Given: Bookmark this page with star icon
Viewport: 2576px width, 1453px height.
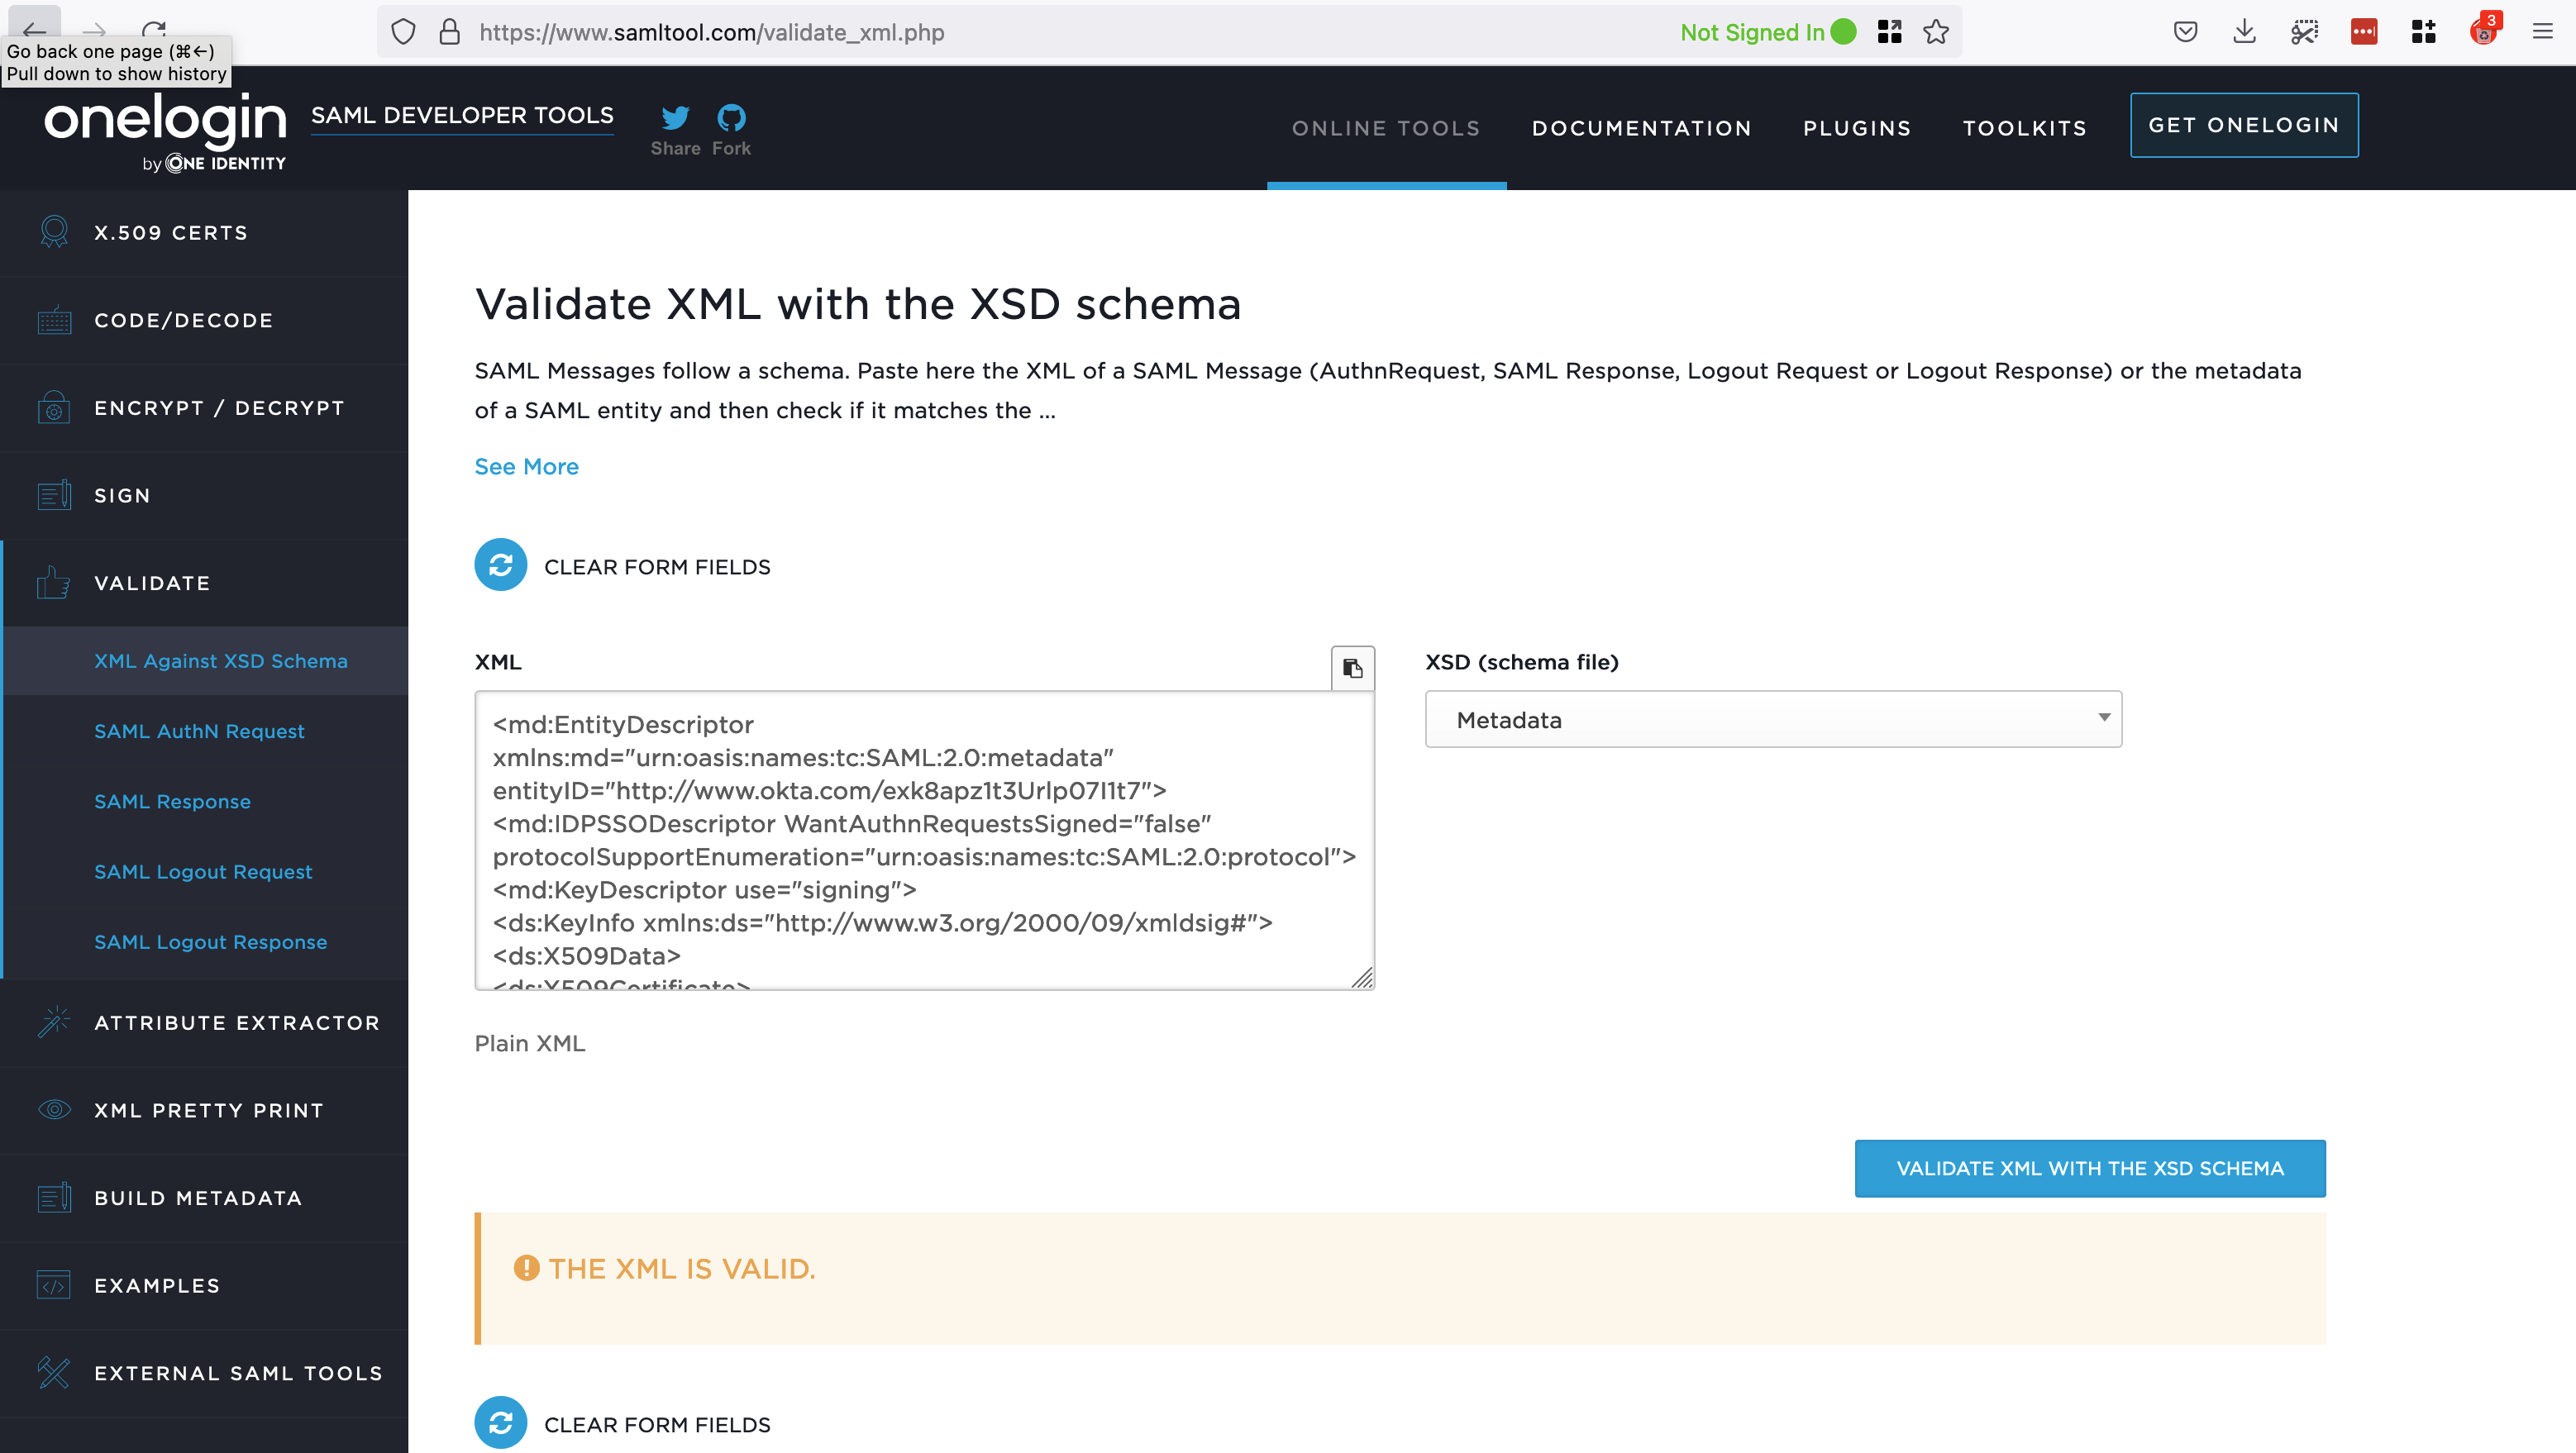Looking at the screenshot, I should point(1936,32).
